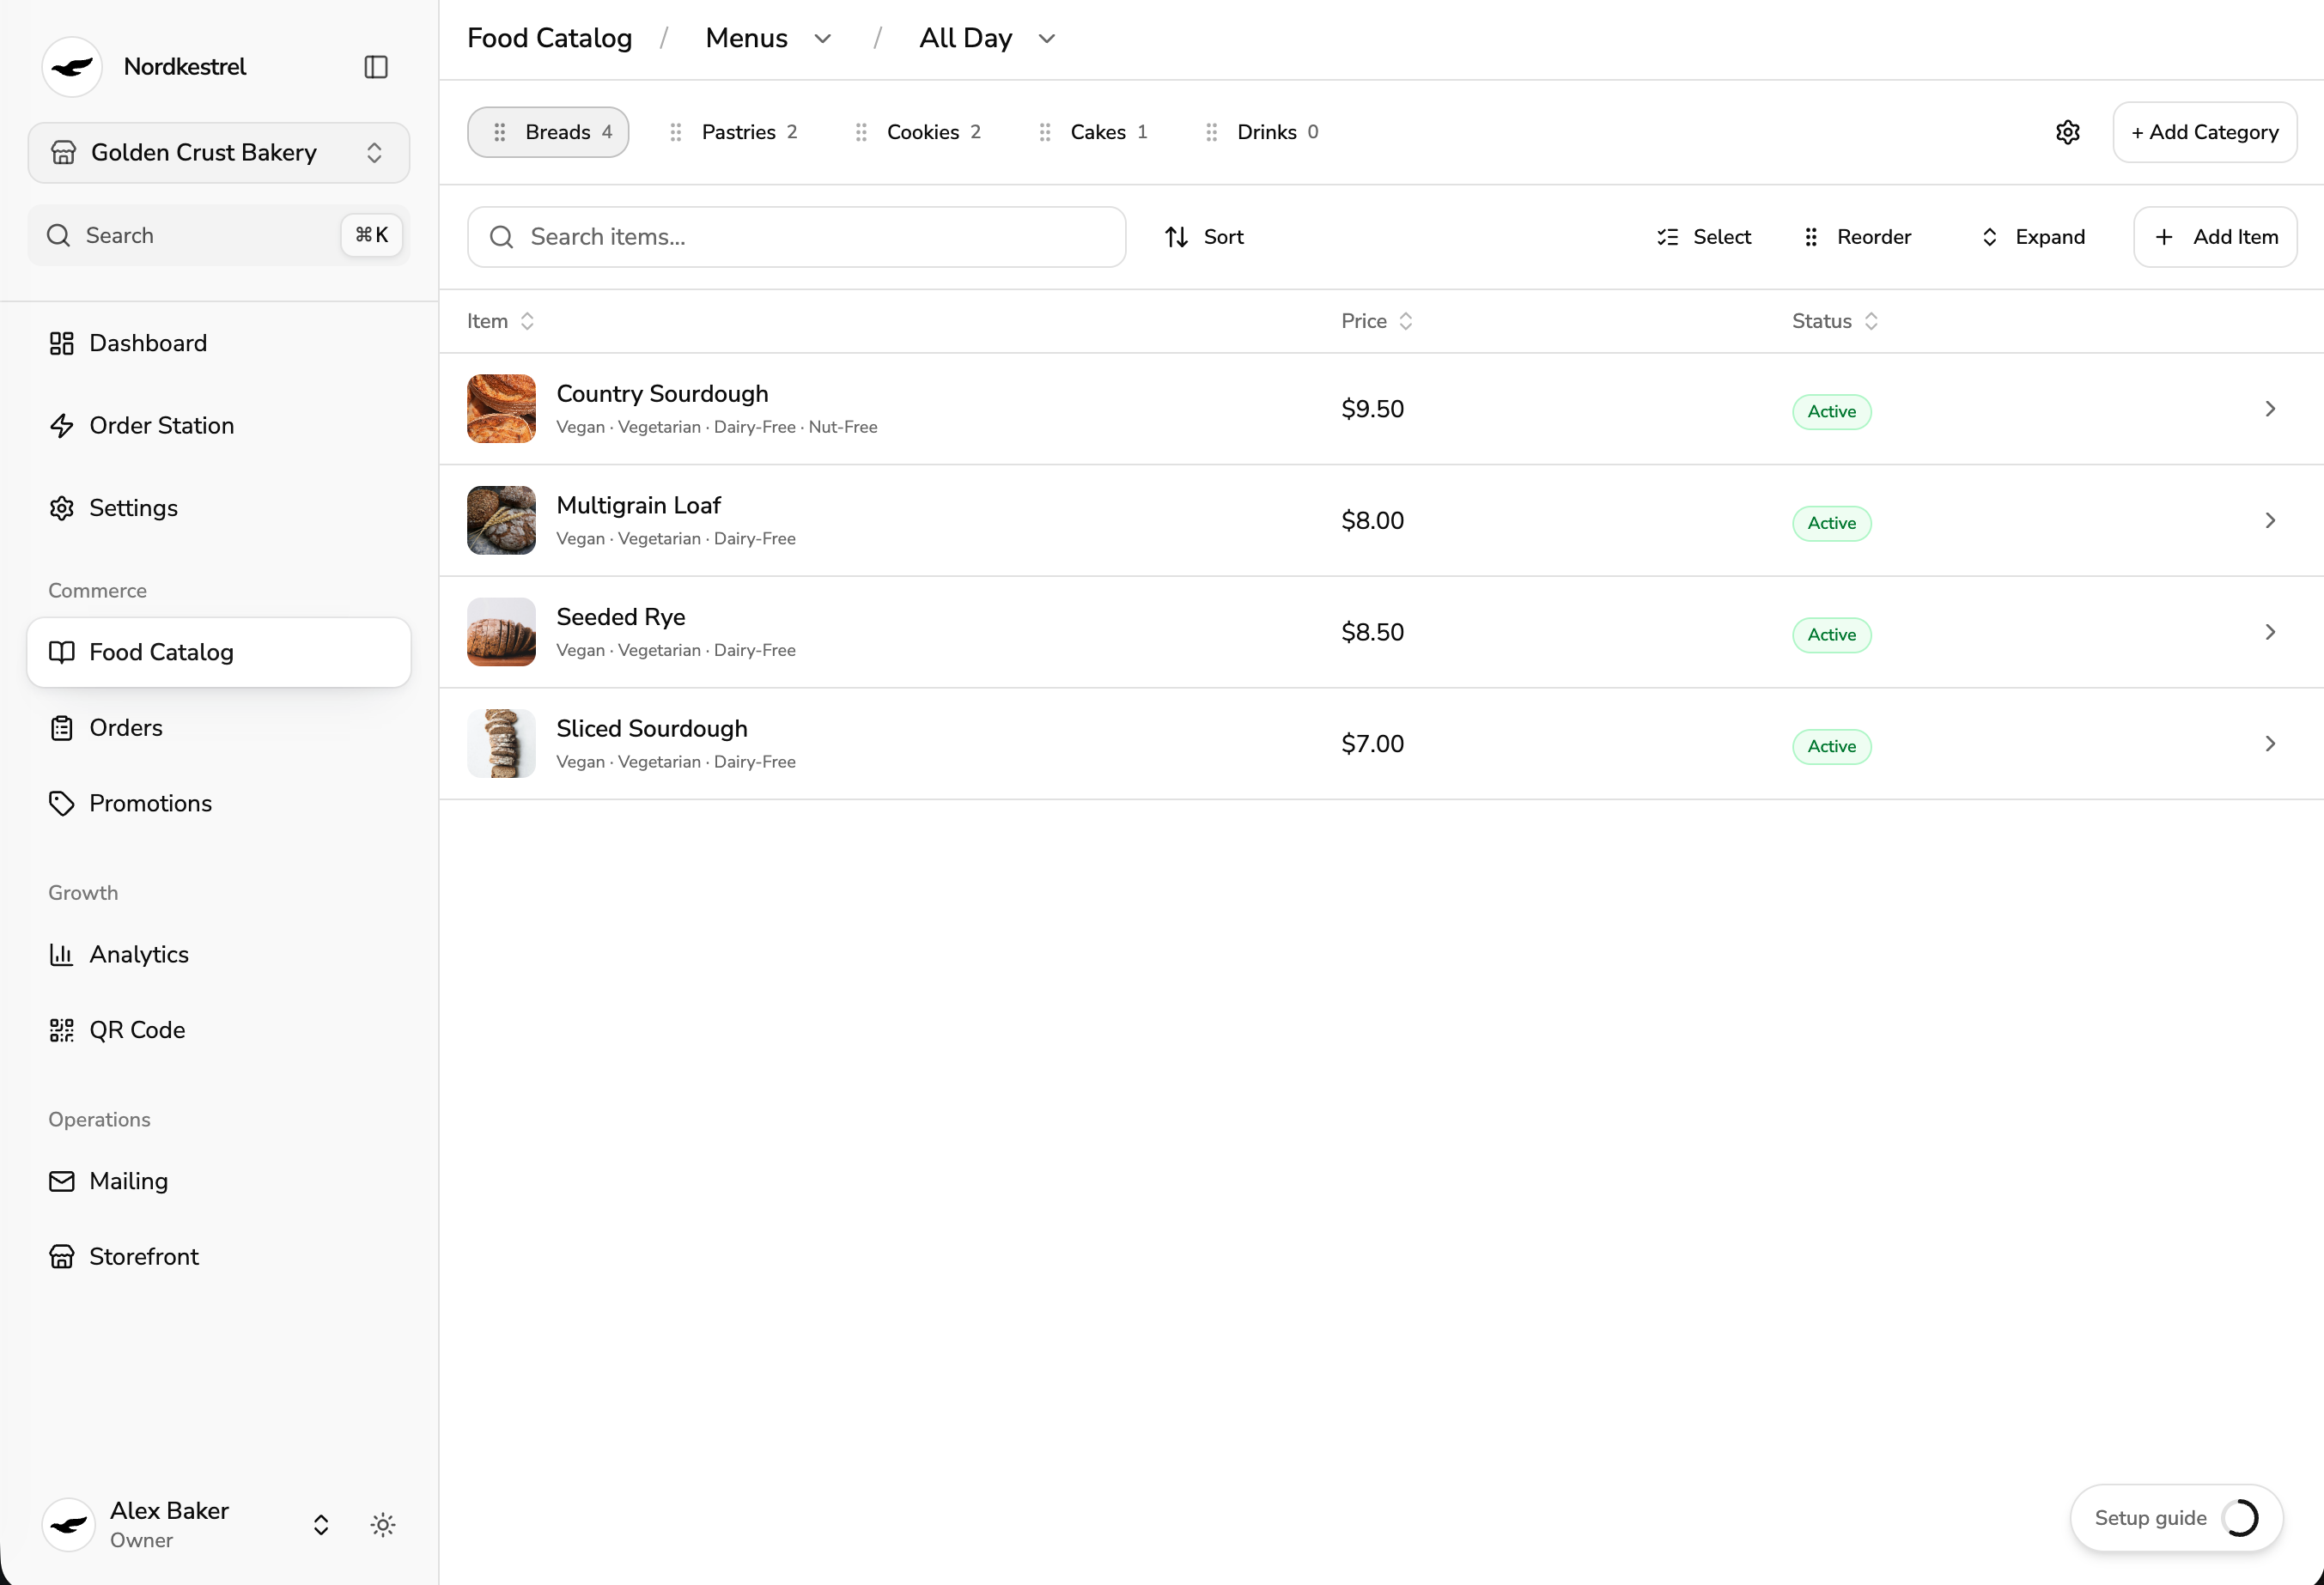Screen dimensions: 2324x1585
Task: Toggle Select mode for items
Action: 1704,237
